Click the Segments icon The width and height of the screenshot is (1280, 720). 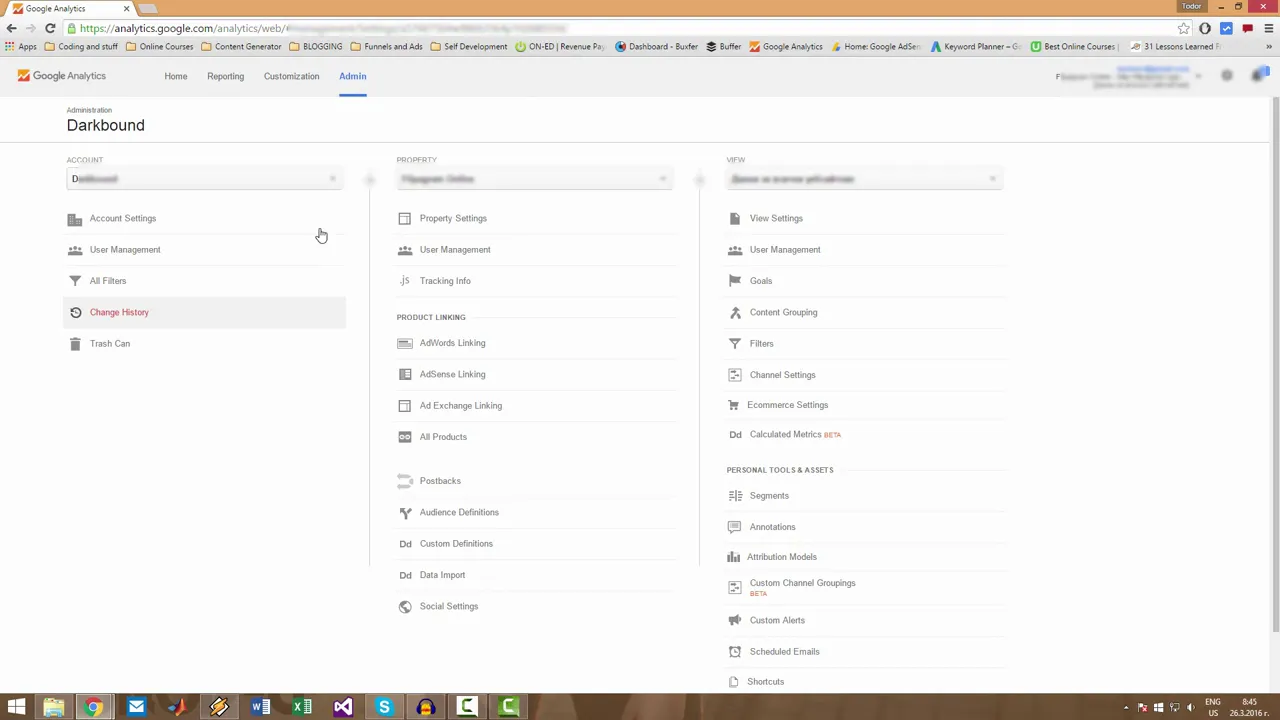click(735, 496)
